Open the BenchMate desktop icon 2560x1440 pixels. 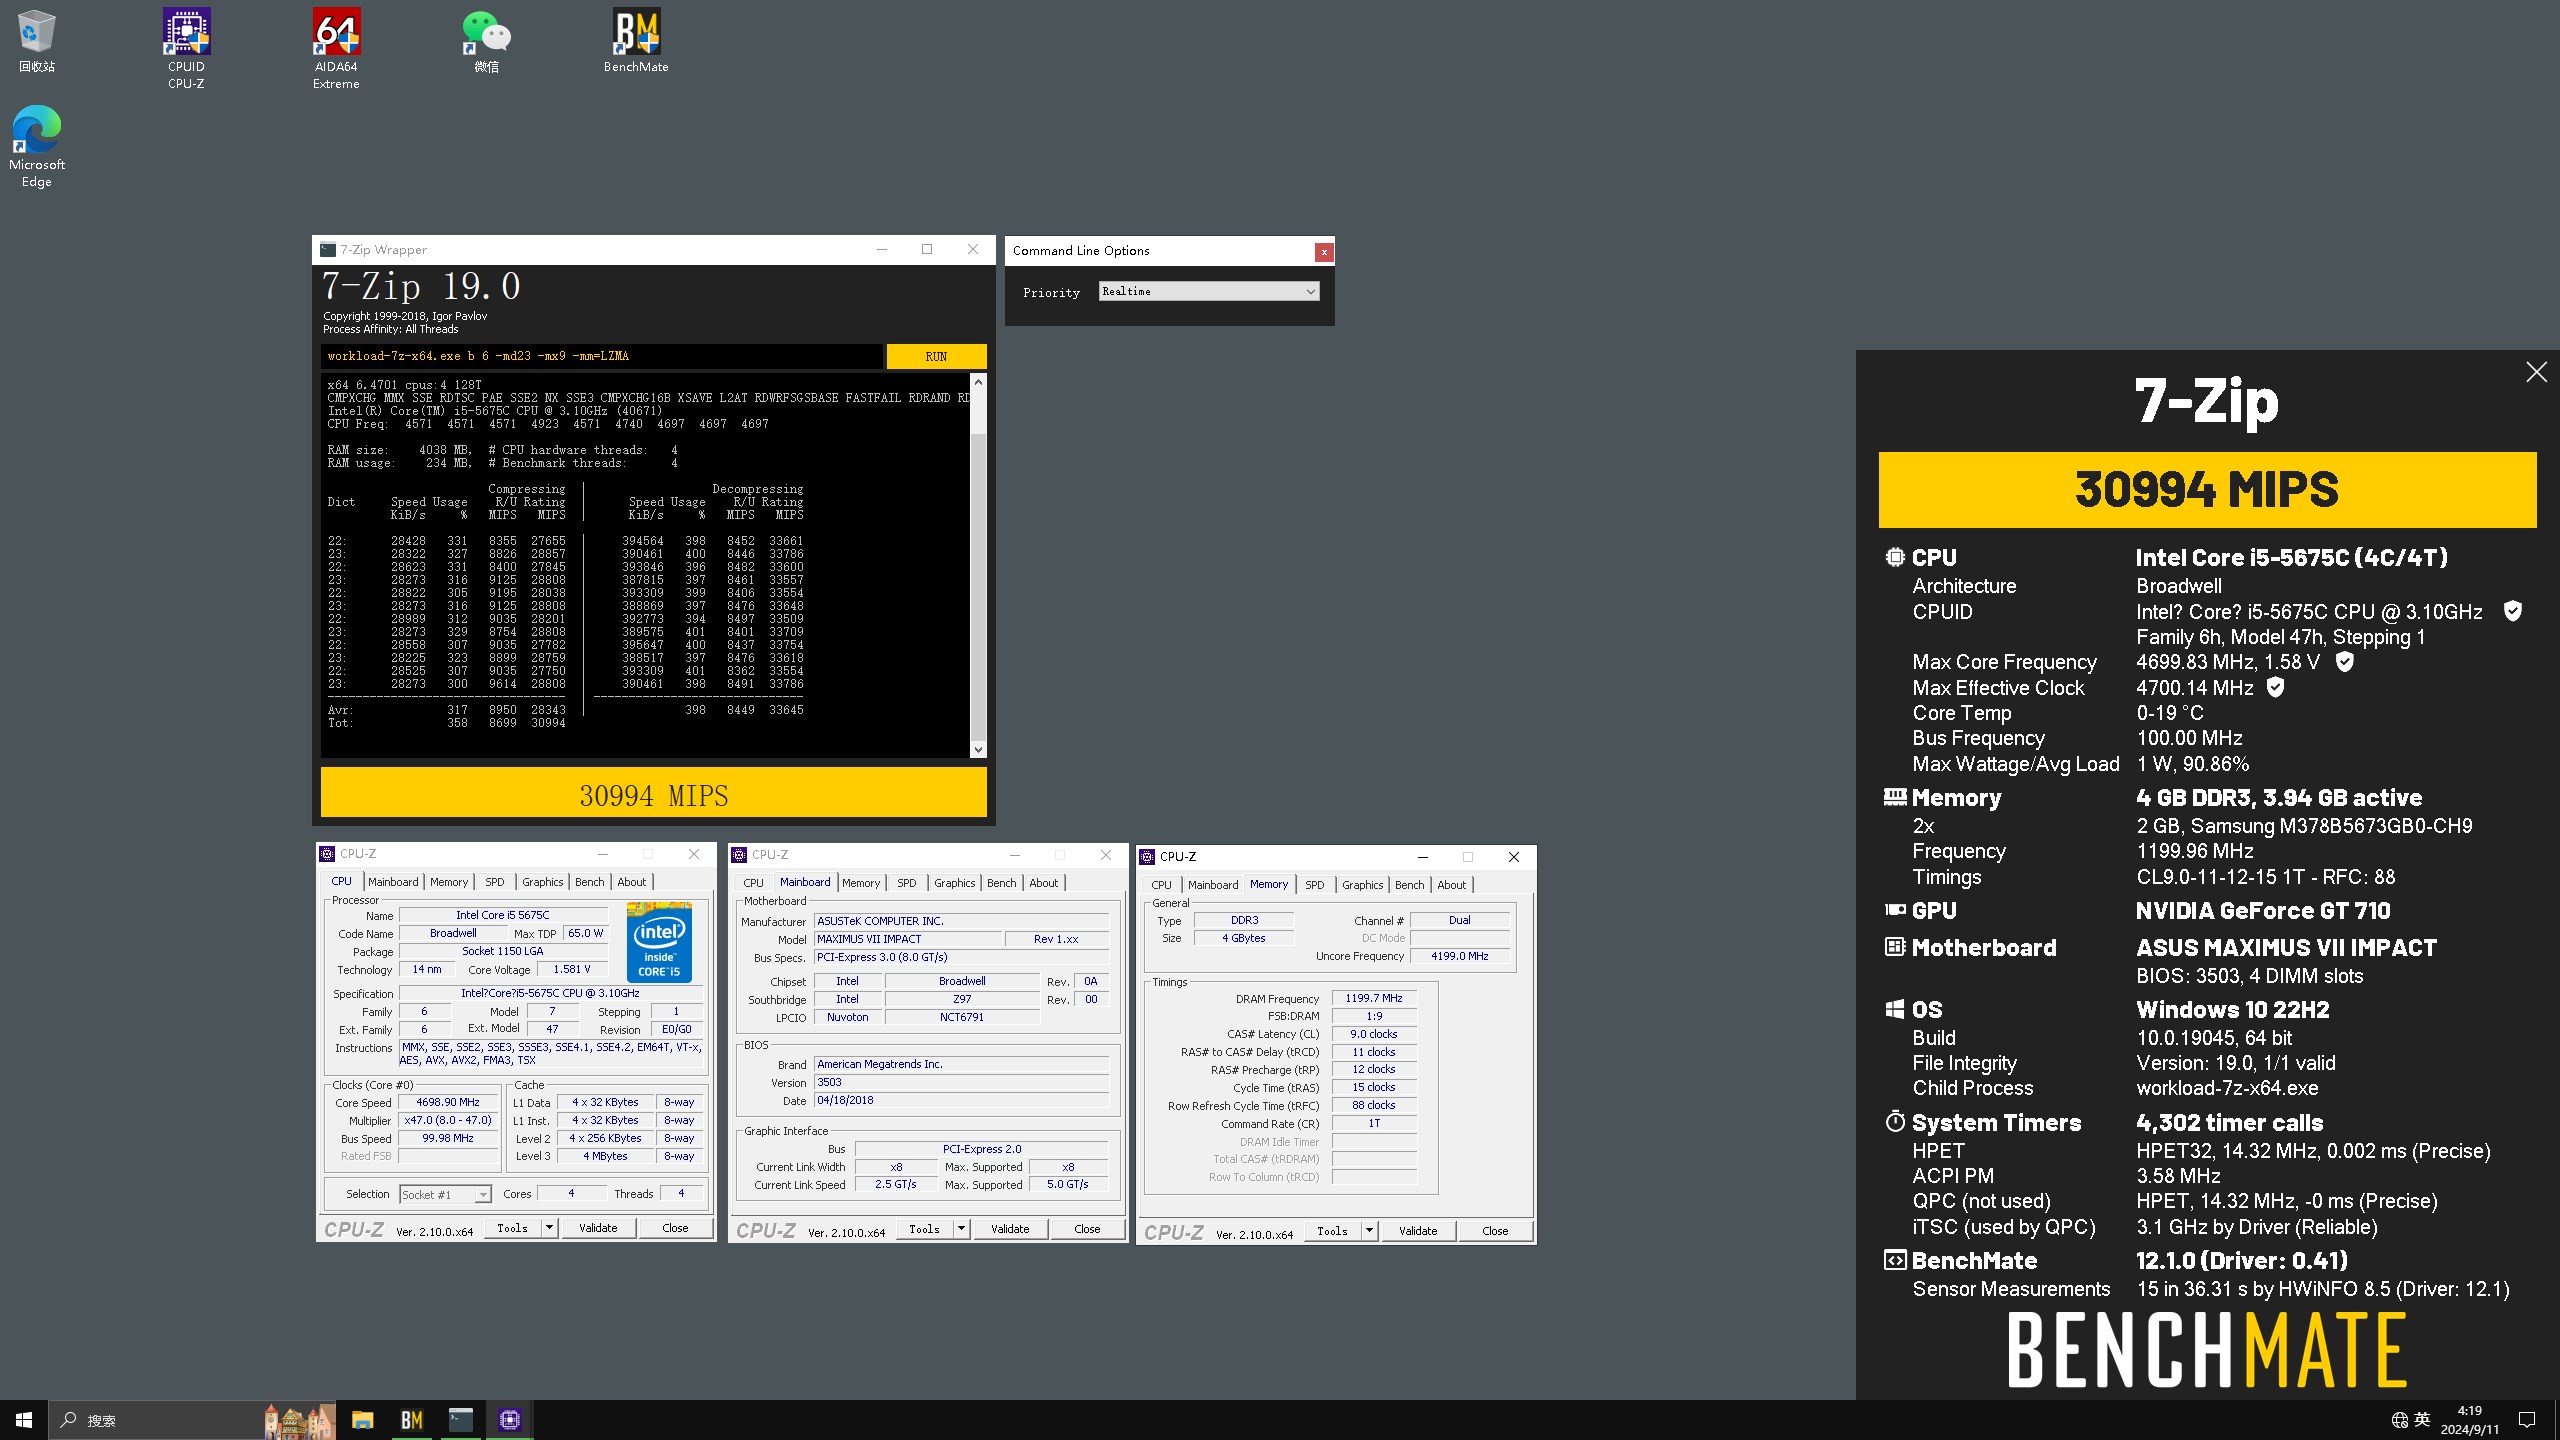click(636, 40)
